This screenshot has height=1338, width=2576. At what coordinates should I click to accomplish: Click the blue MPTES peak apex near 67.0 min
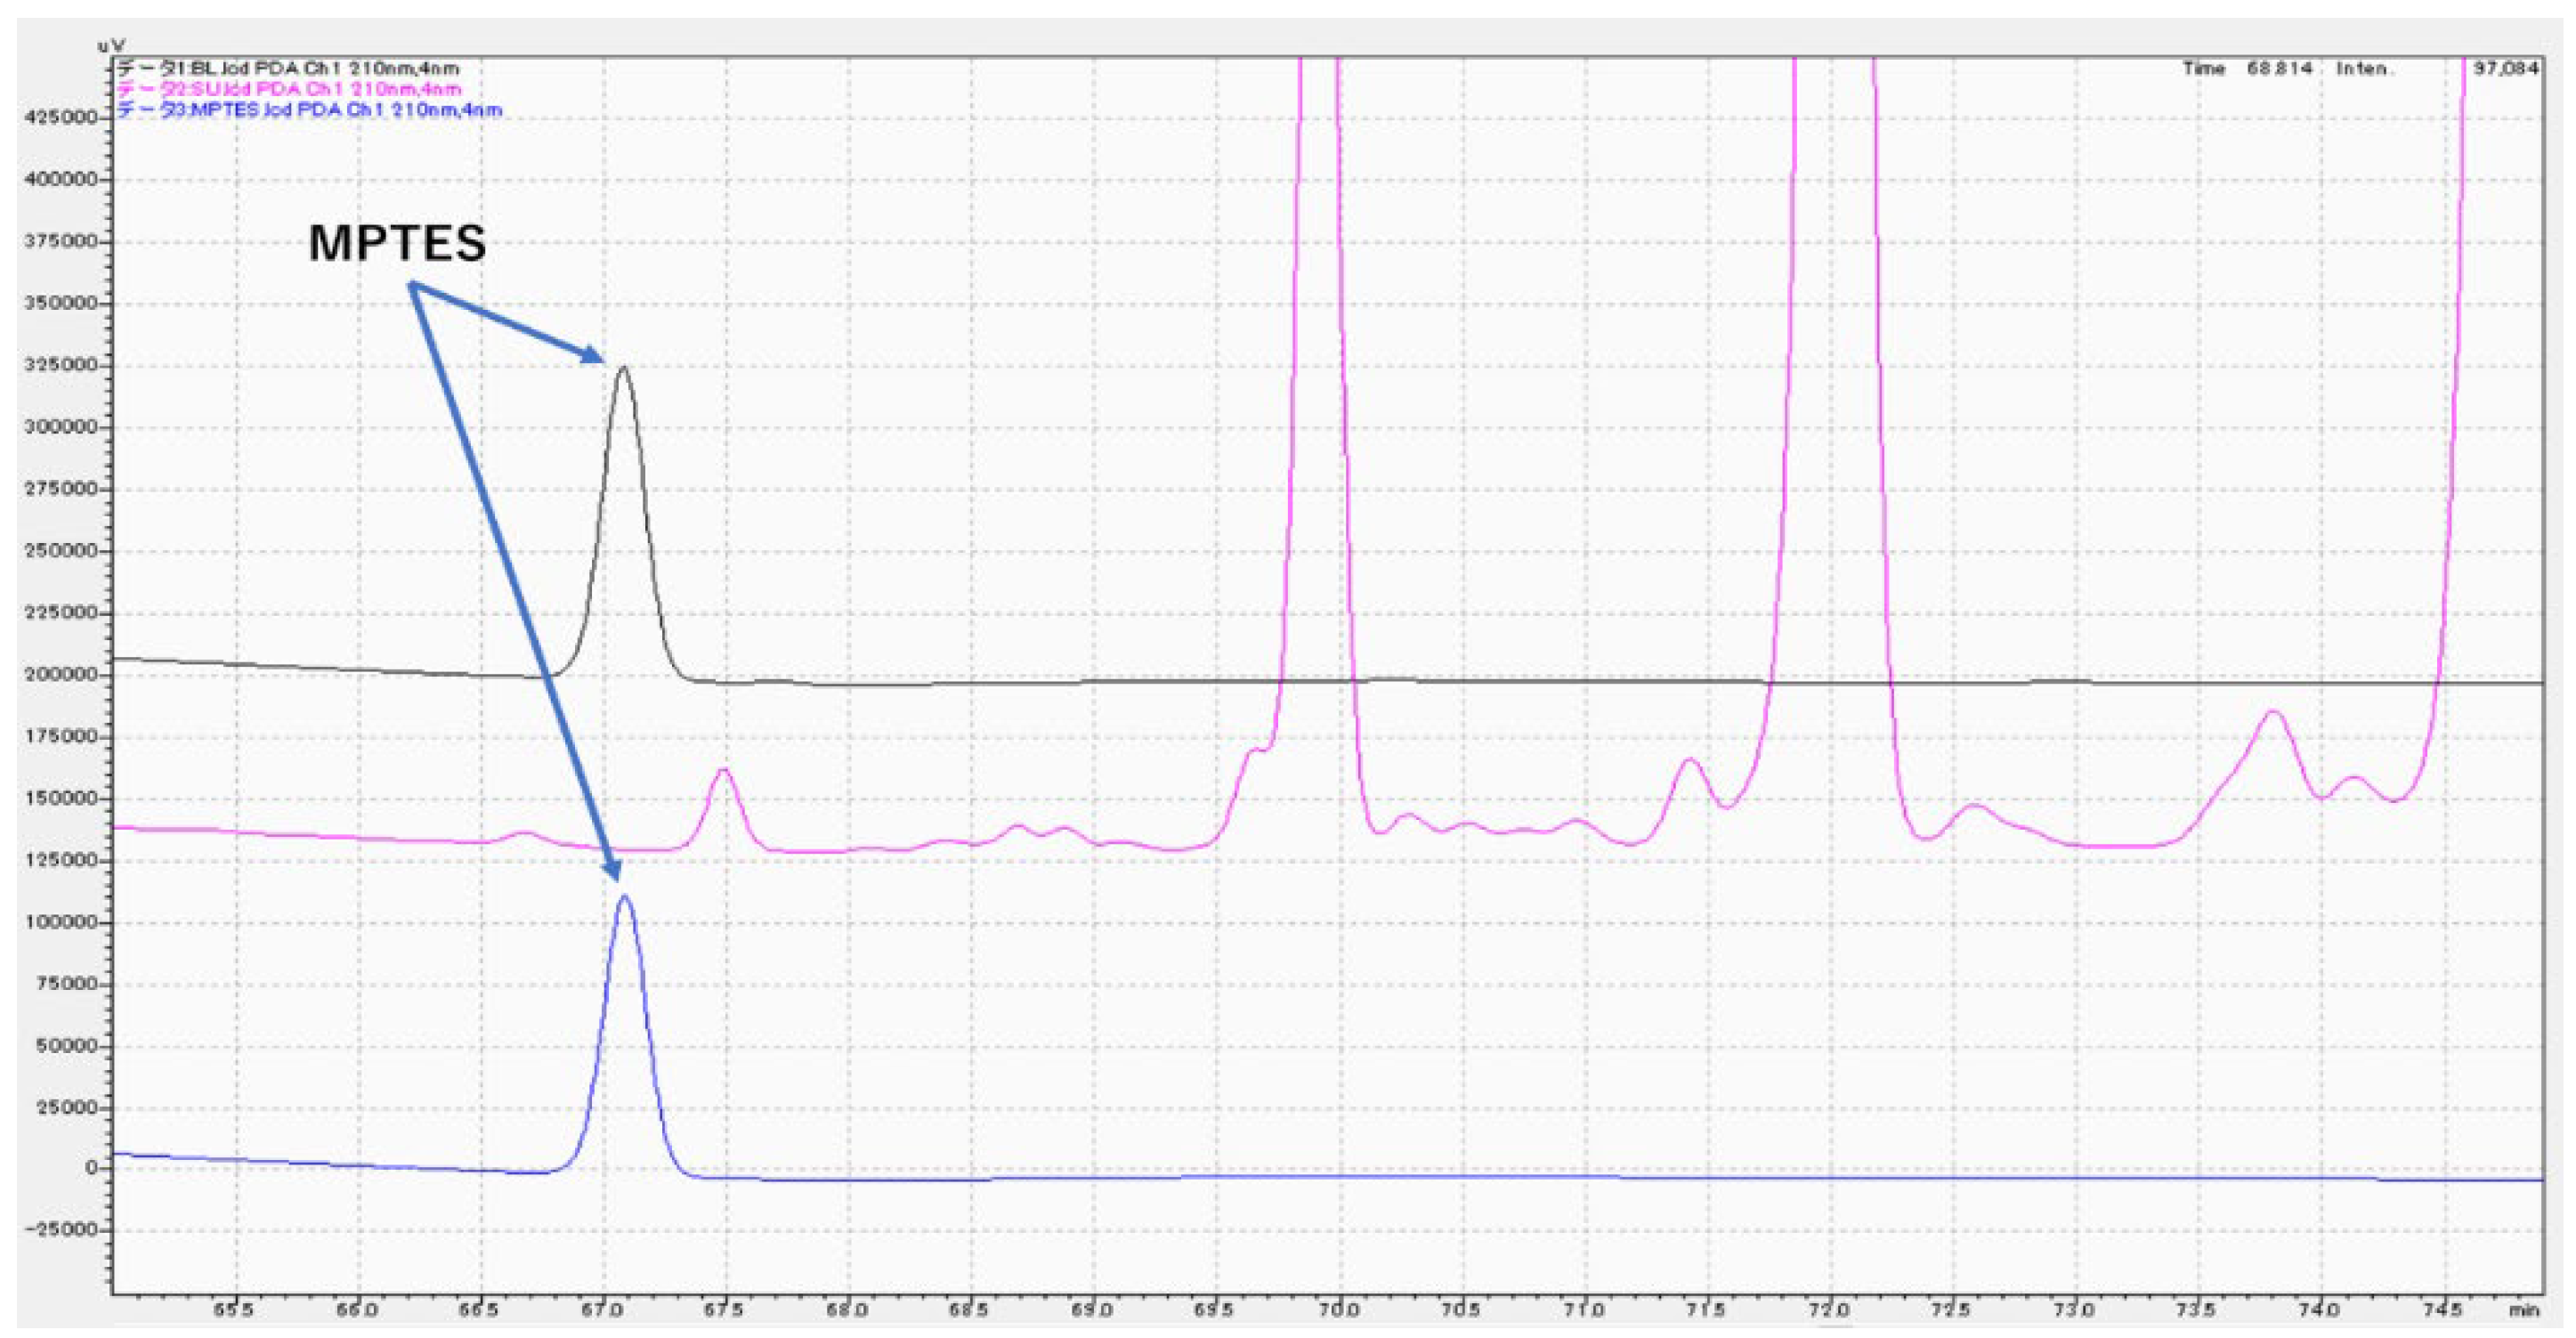(624, 897)
